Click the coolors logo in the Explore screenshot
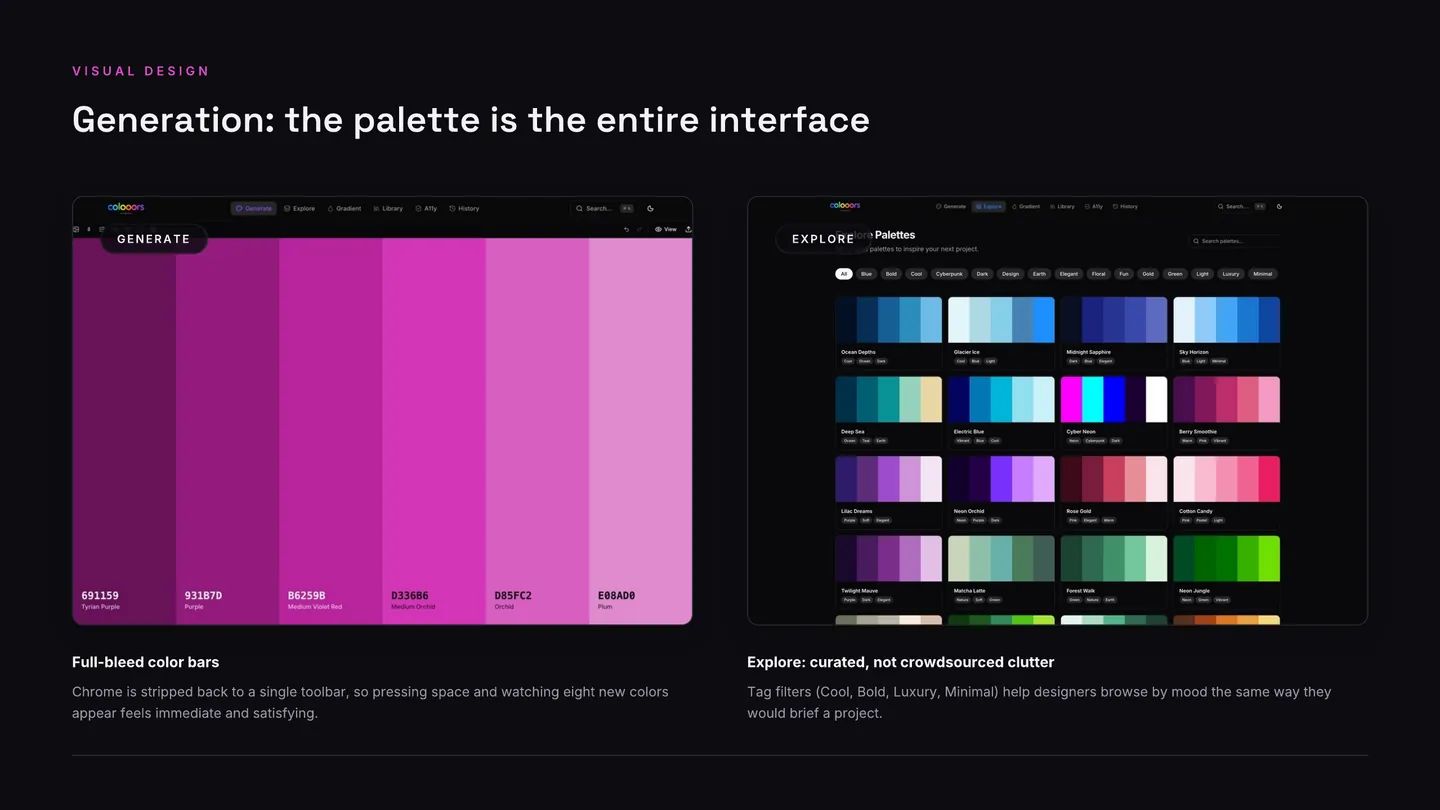This screenshot has height=810, width=1440. [845, 206]
